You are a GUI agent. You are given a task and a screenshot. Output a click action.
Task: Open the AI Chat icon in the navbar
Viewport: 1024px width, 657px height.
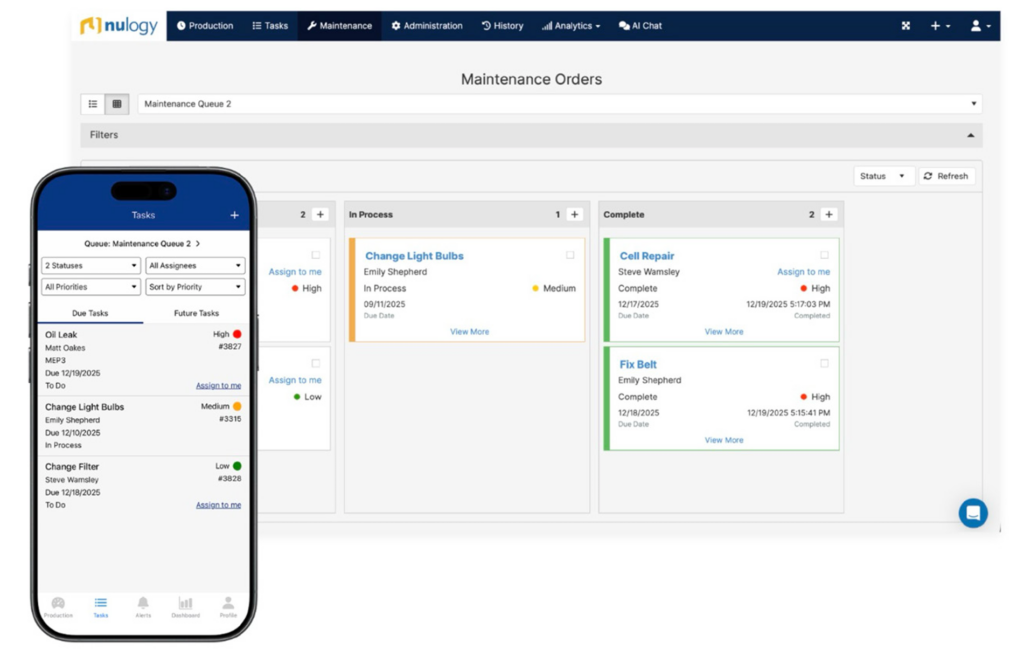click(623, 26)
